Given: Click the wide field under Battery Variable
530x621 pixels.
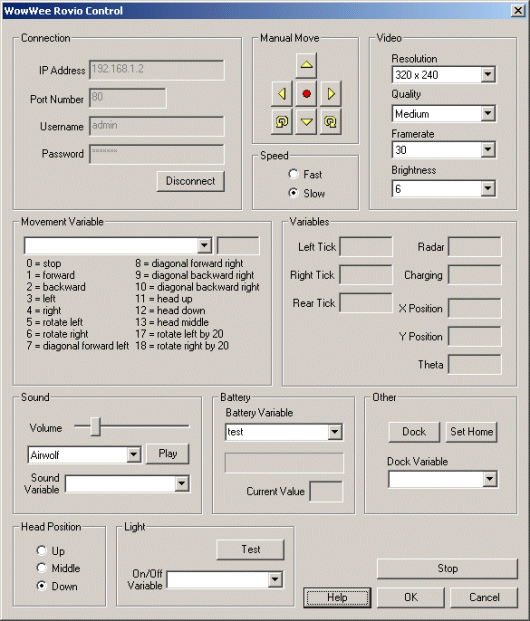Looking at the screenshot, I should click(x=284, y=463).
